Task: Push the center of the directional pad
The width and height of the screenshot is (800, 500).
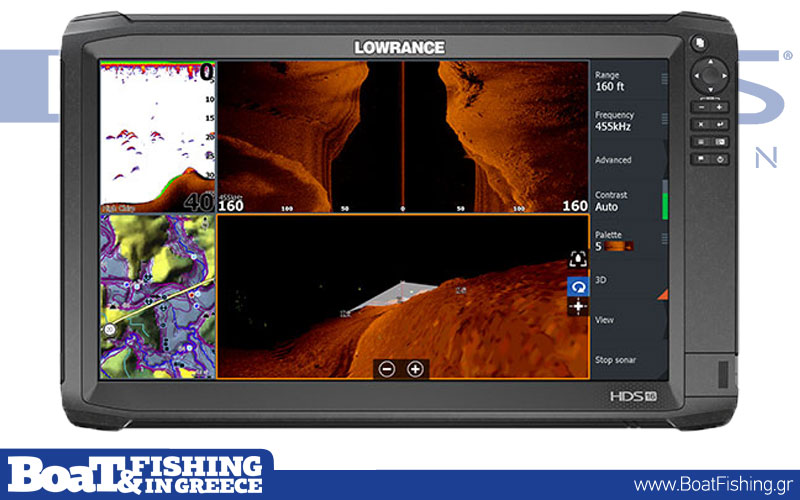Action: (x=710, y=76)
